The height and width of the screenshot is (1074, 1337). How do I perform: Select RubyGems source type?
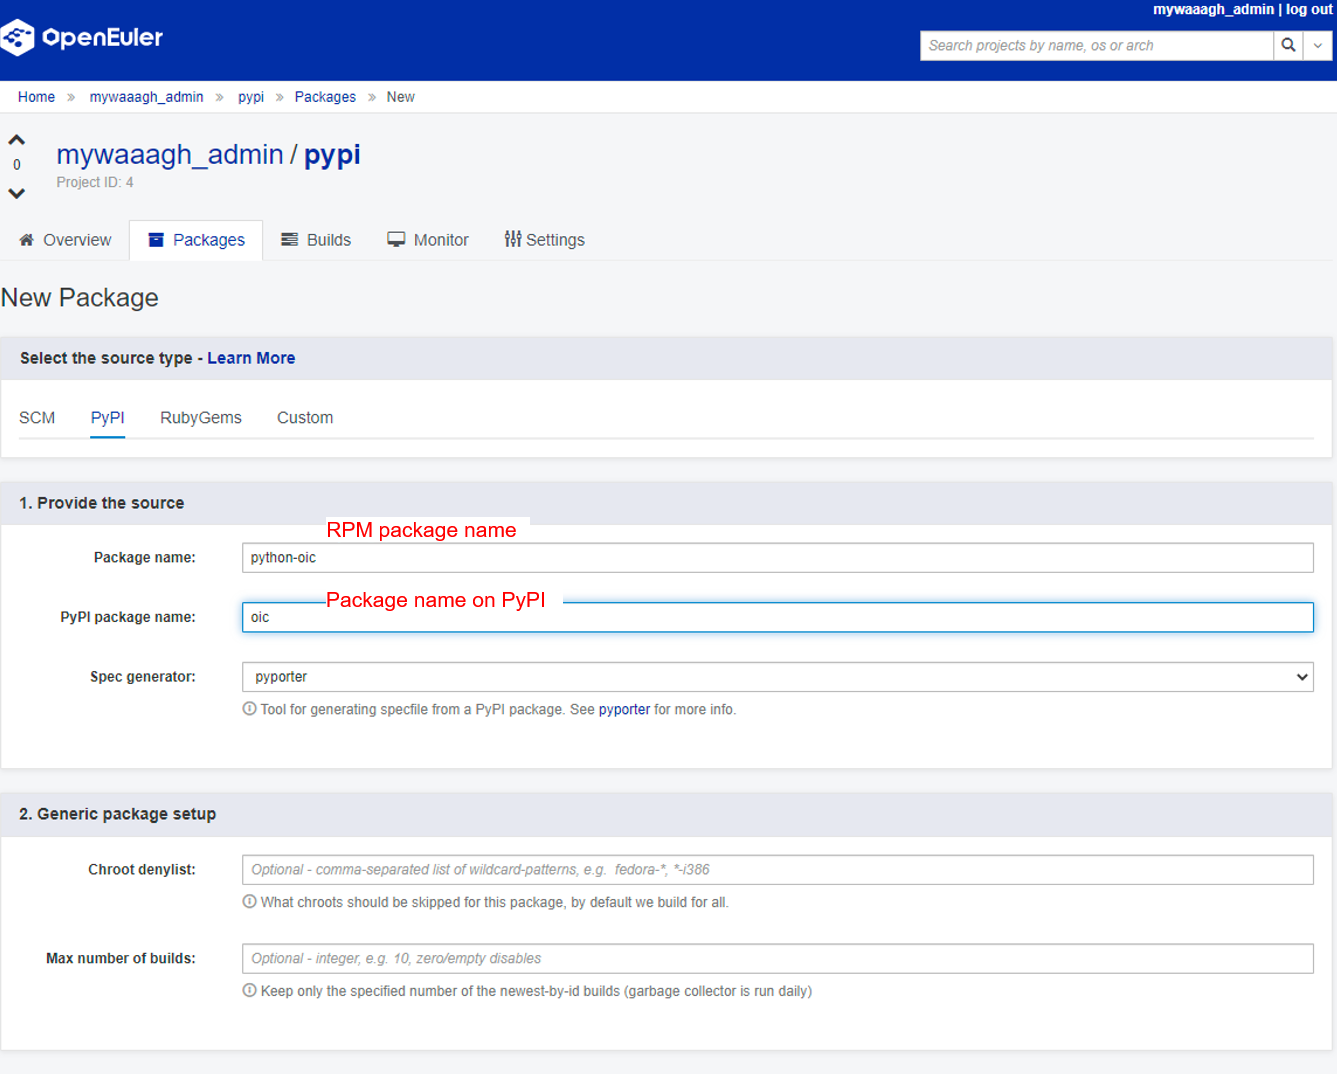(201, 418)
